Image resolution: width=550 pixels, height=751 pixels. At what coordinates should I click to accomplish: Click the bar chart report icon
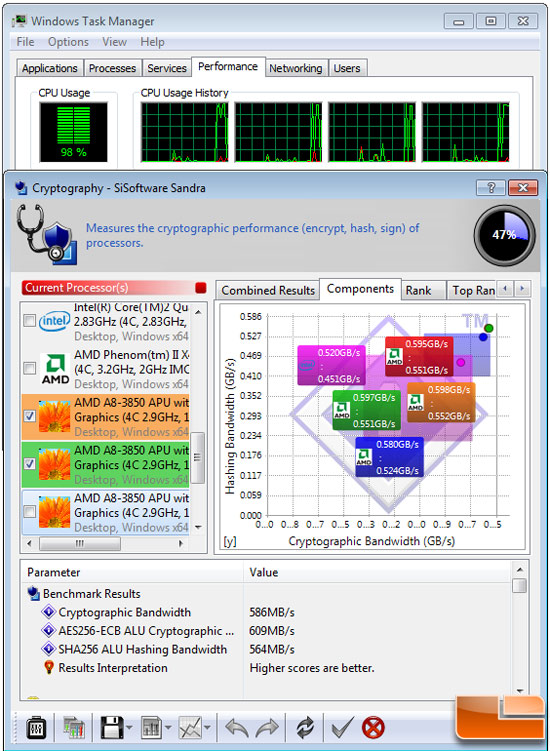tap(152, 728)
